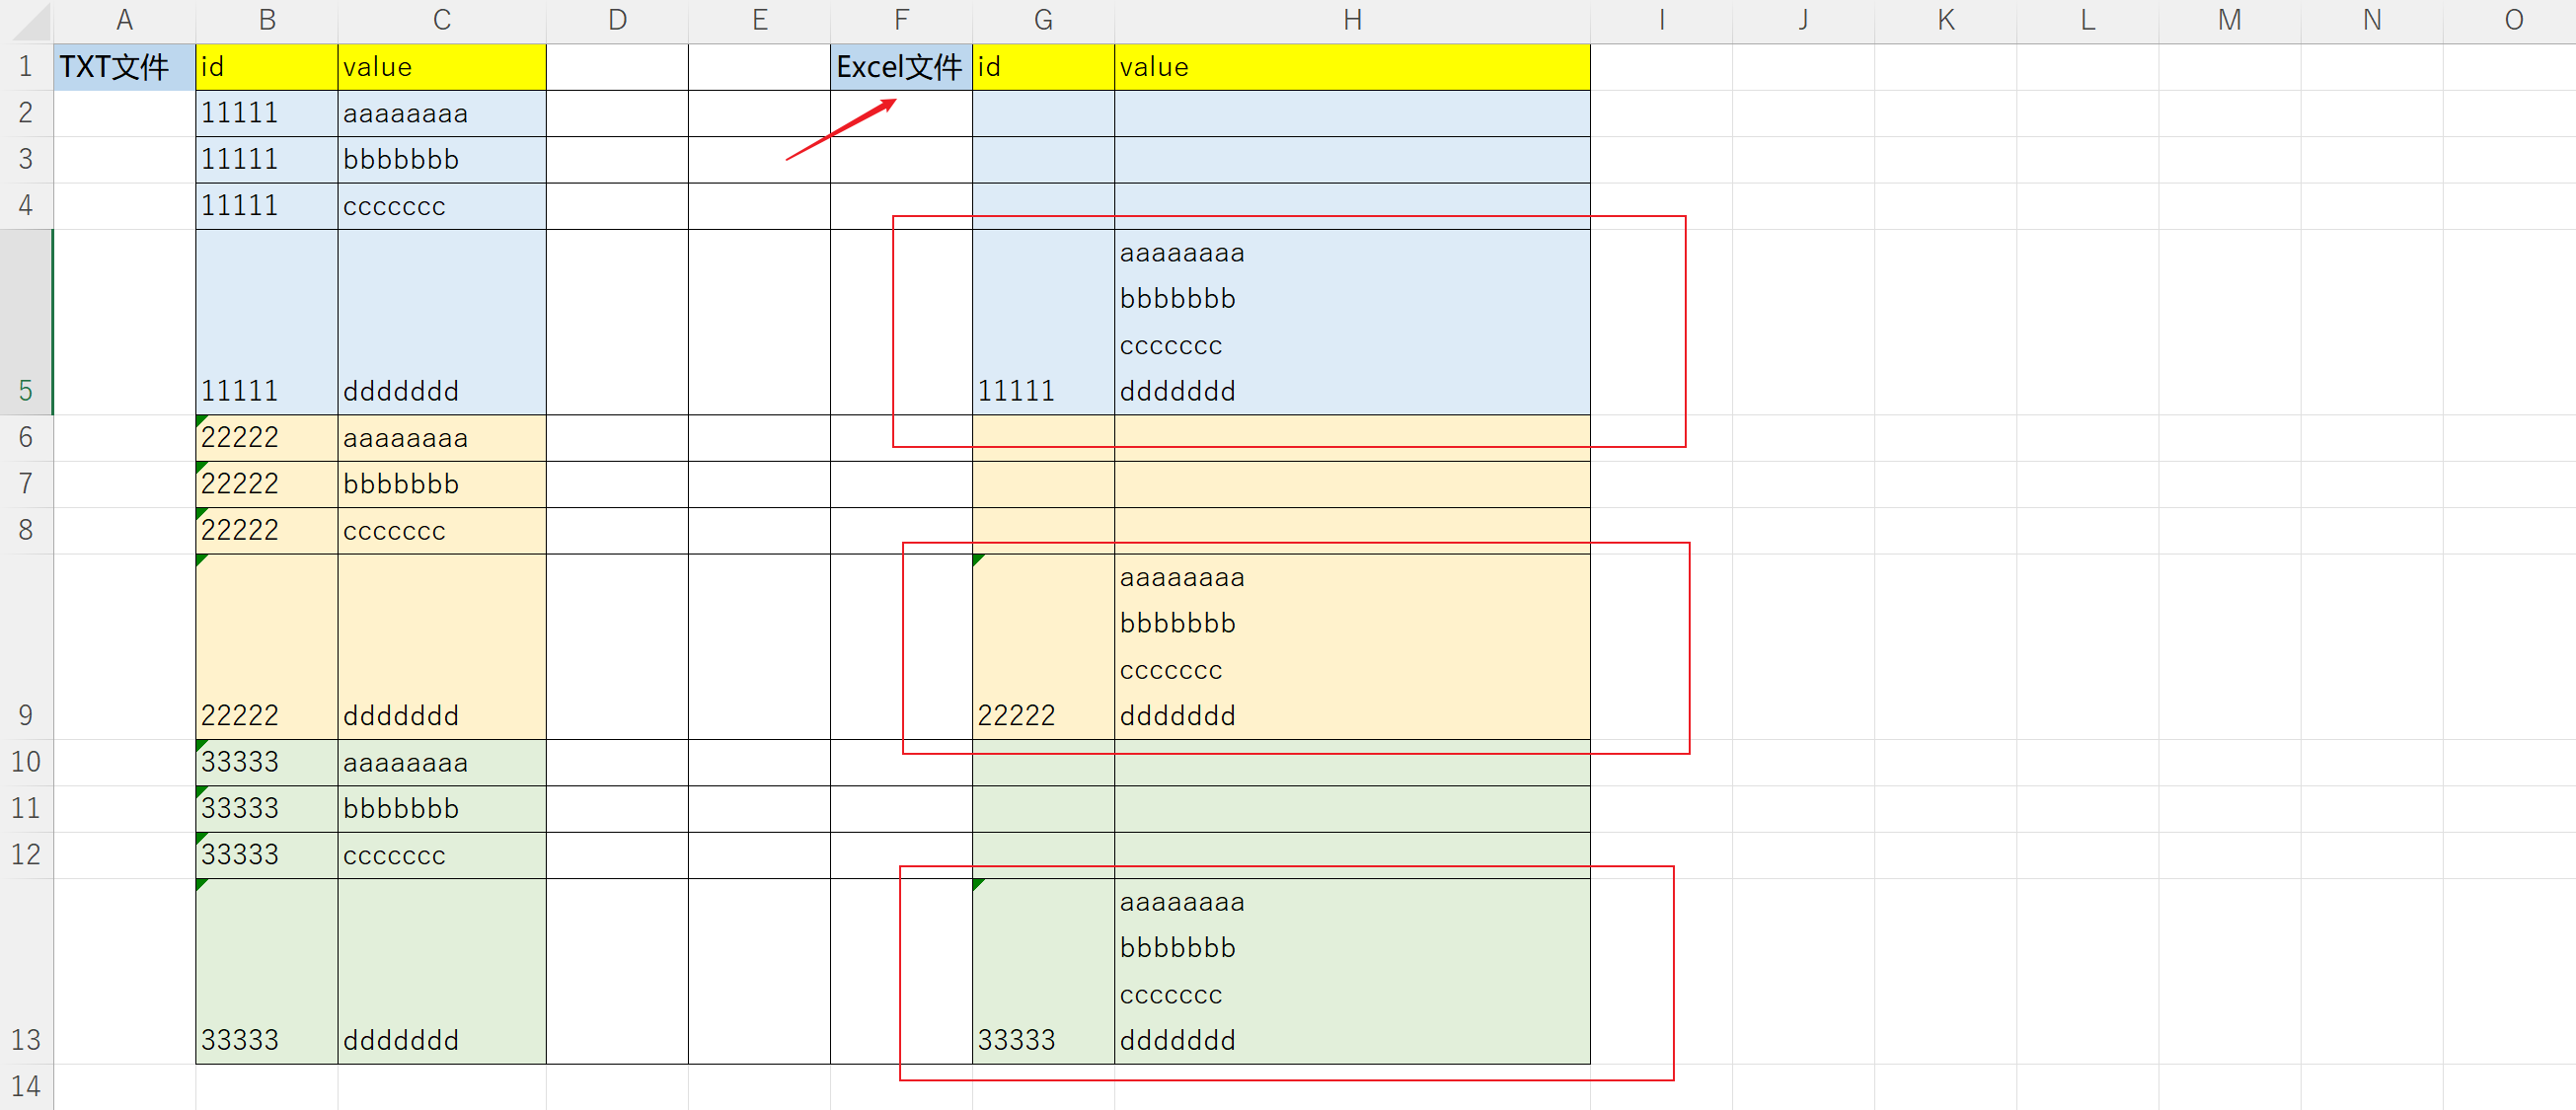Select row 6 header
This screenshot has height=1110, width=2576.
(26, 438)
